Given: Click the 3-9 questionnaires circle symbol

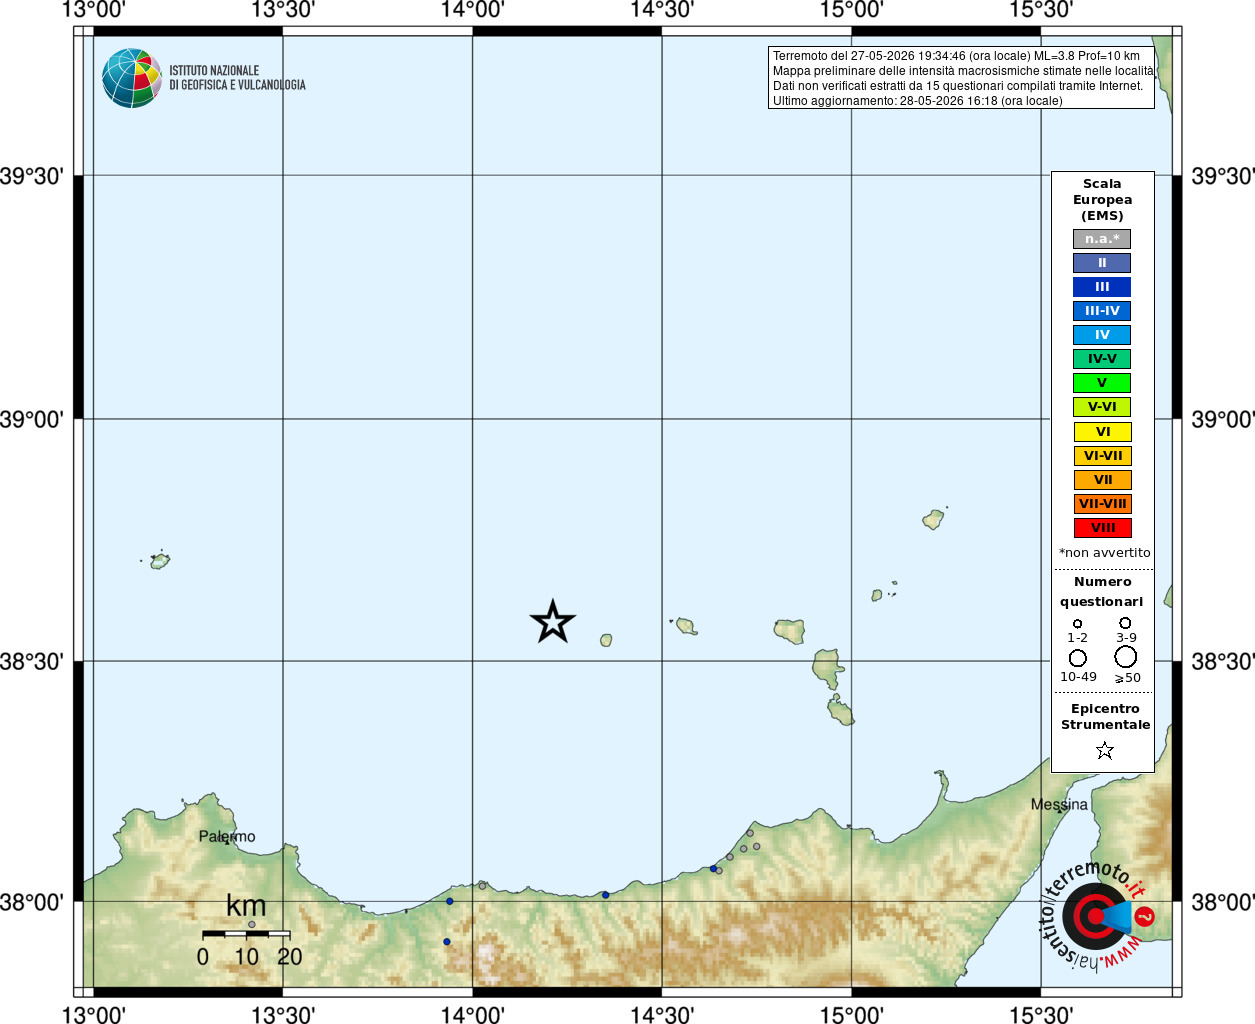Looking at the screenshot, I should pyautogui.click(x=1125, y=623).
